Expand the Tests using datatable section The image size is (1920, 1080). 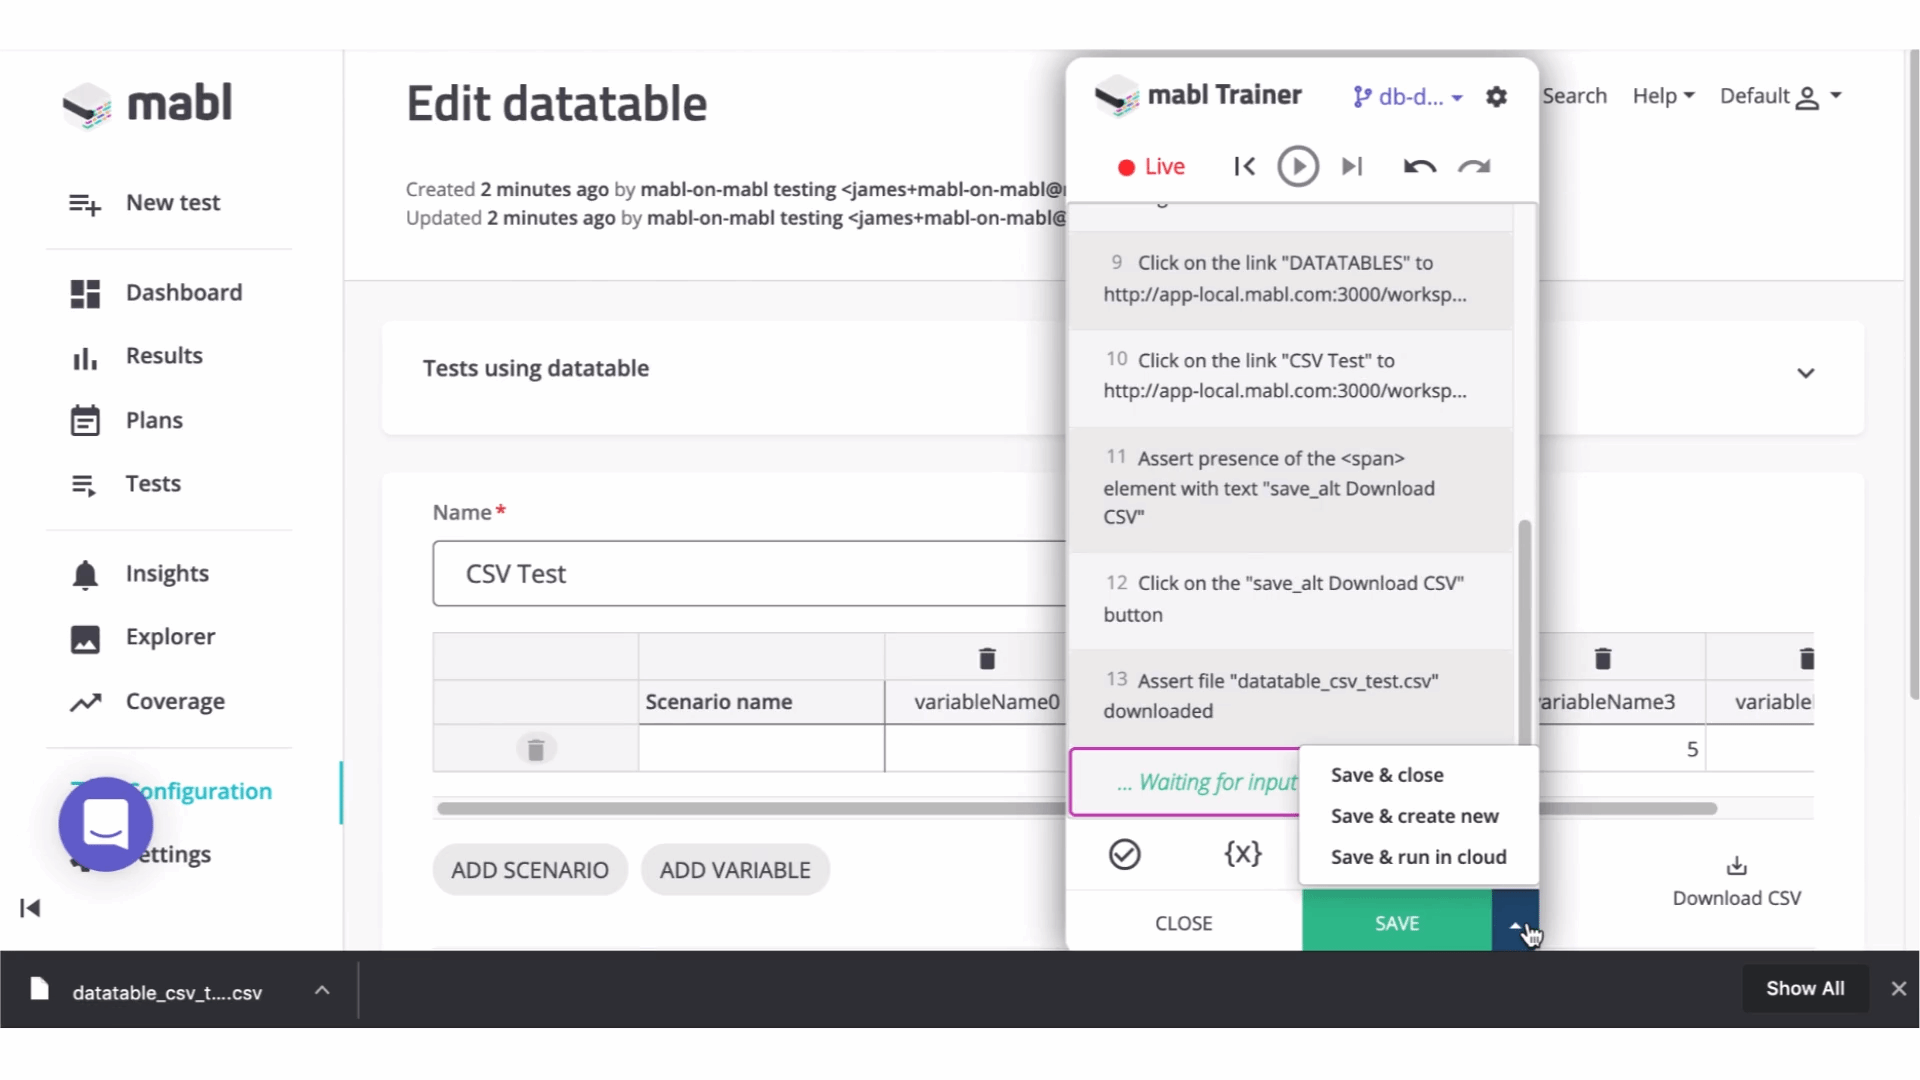point(1805,373)
